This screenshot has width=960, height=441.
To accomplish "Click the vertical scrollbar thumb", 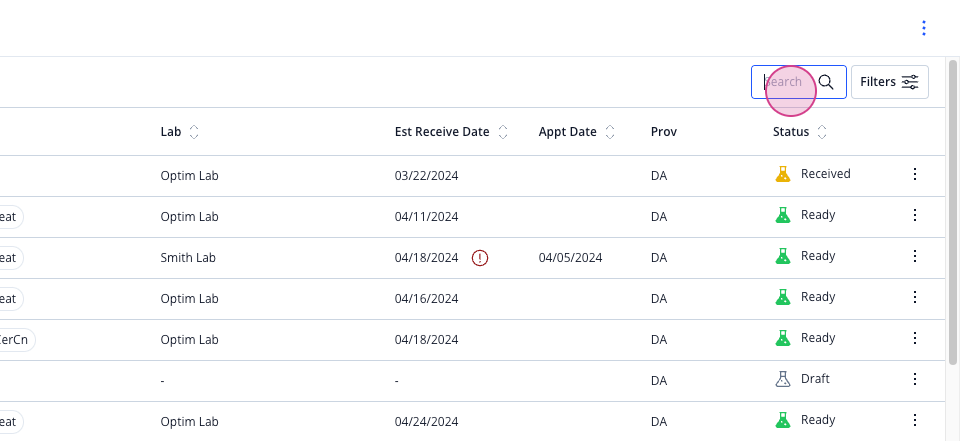I will coord(953,213).
